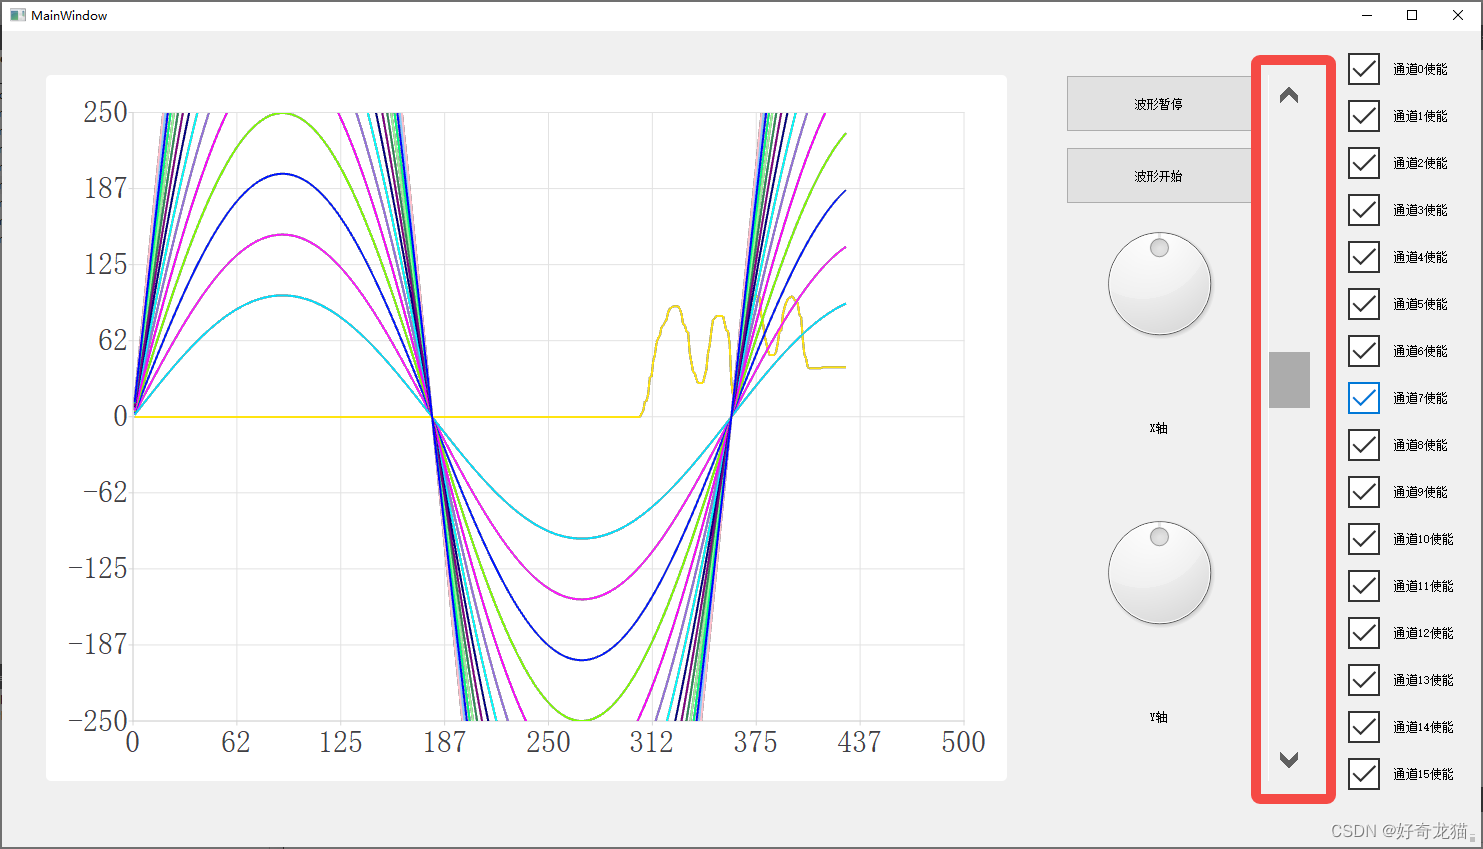This screenshot has width=1483, height=849.
Task: Toggle the blue-highlighted 通道7使能 checkbox
Action: tap(1364, 398)
